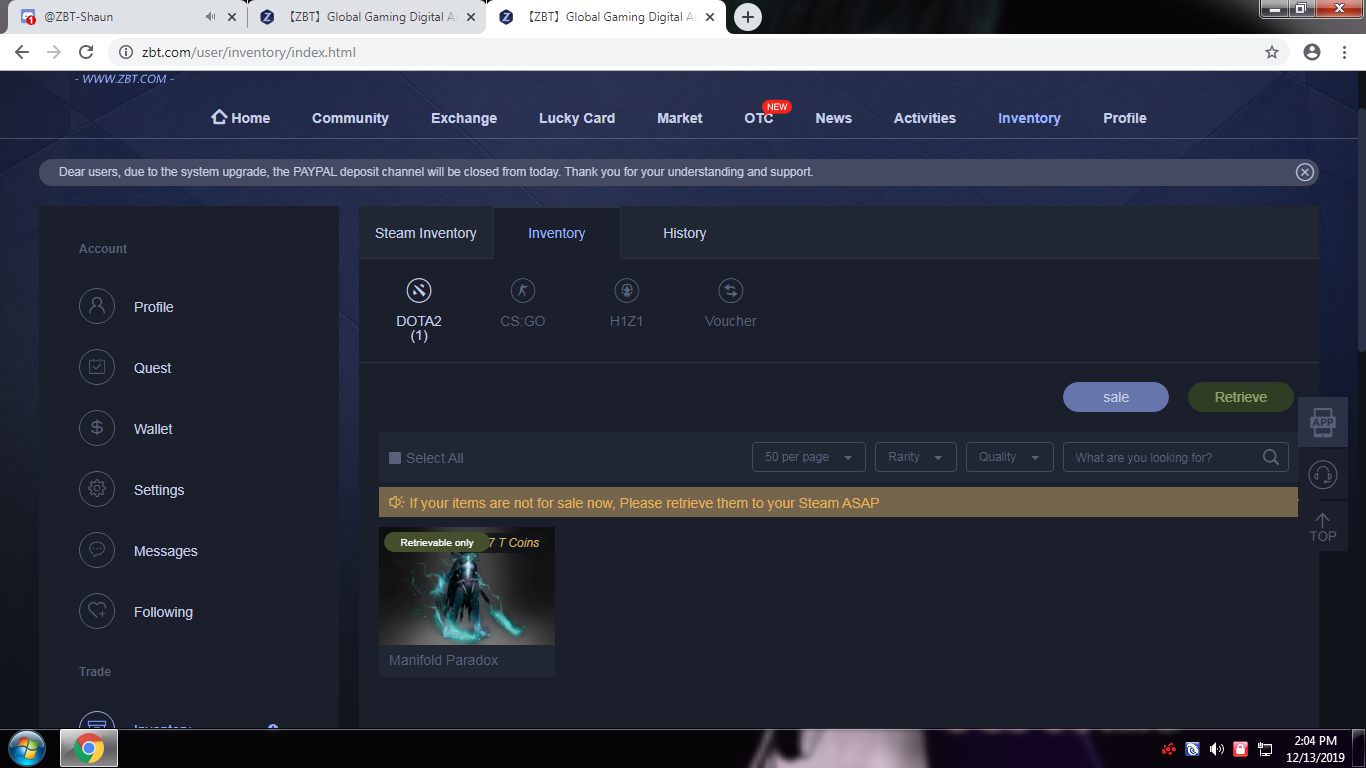Click browser back arrow
The width and height of the screenshot is (1366, 768).
[x=22, y=52]
